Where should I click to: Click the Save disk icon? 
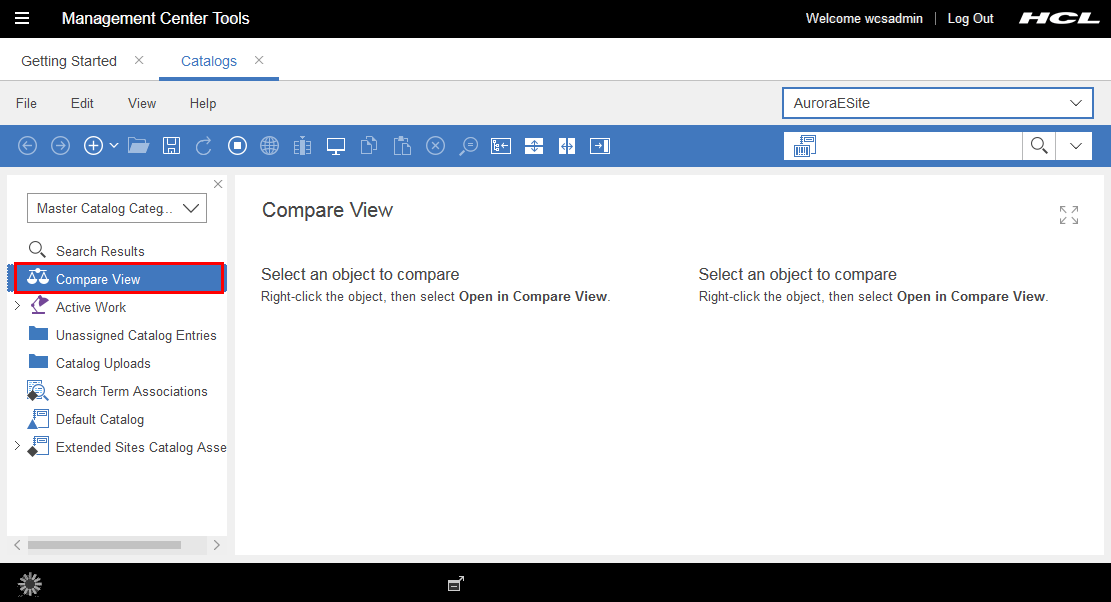click(x=171, y=146)
